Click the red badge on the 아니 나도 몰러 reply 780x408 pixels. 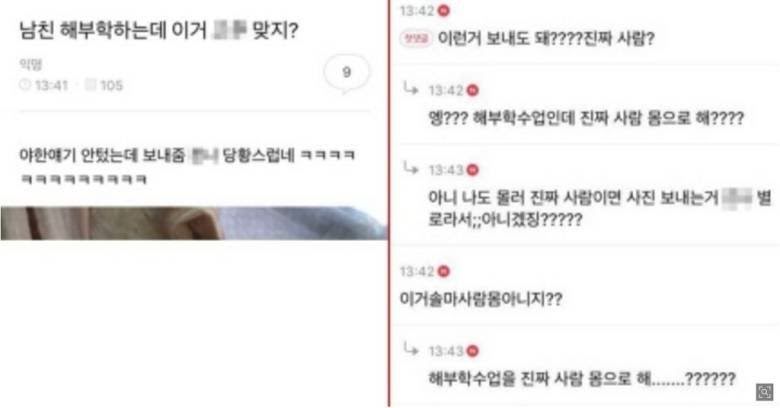pyautogui.click(x=473, y=170)
